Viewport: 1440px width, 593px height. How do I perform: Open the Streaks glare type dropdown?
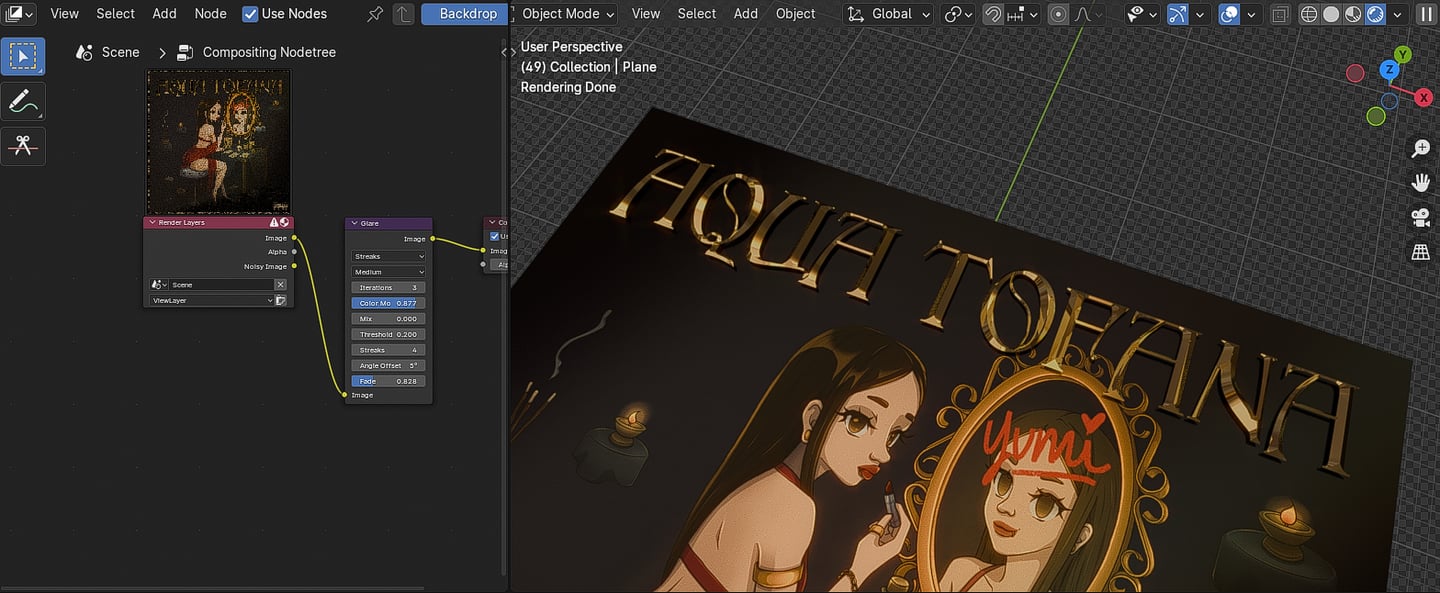(x=388, y=256)
